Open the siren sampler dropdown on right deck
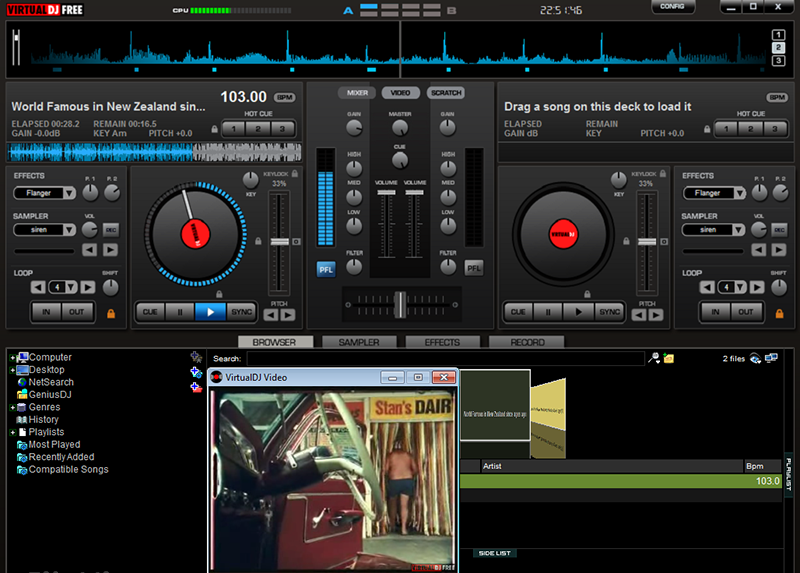This screenshot has width=800, height=573. [x=713, y=230]
